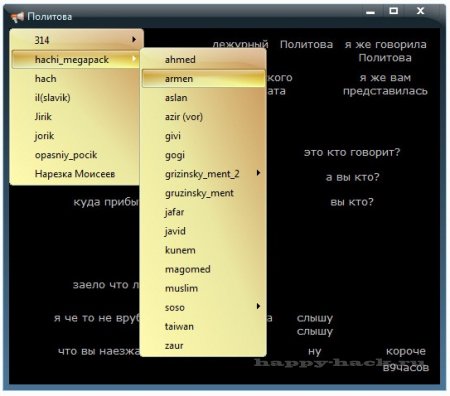Play the phrase 'это кто говорит?'
Image resolution: width=450 pixels, height=396 pixels.
(352, 152)
